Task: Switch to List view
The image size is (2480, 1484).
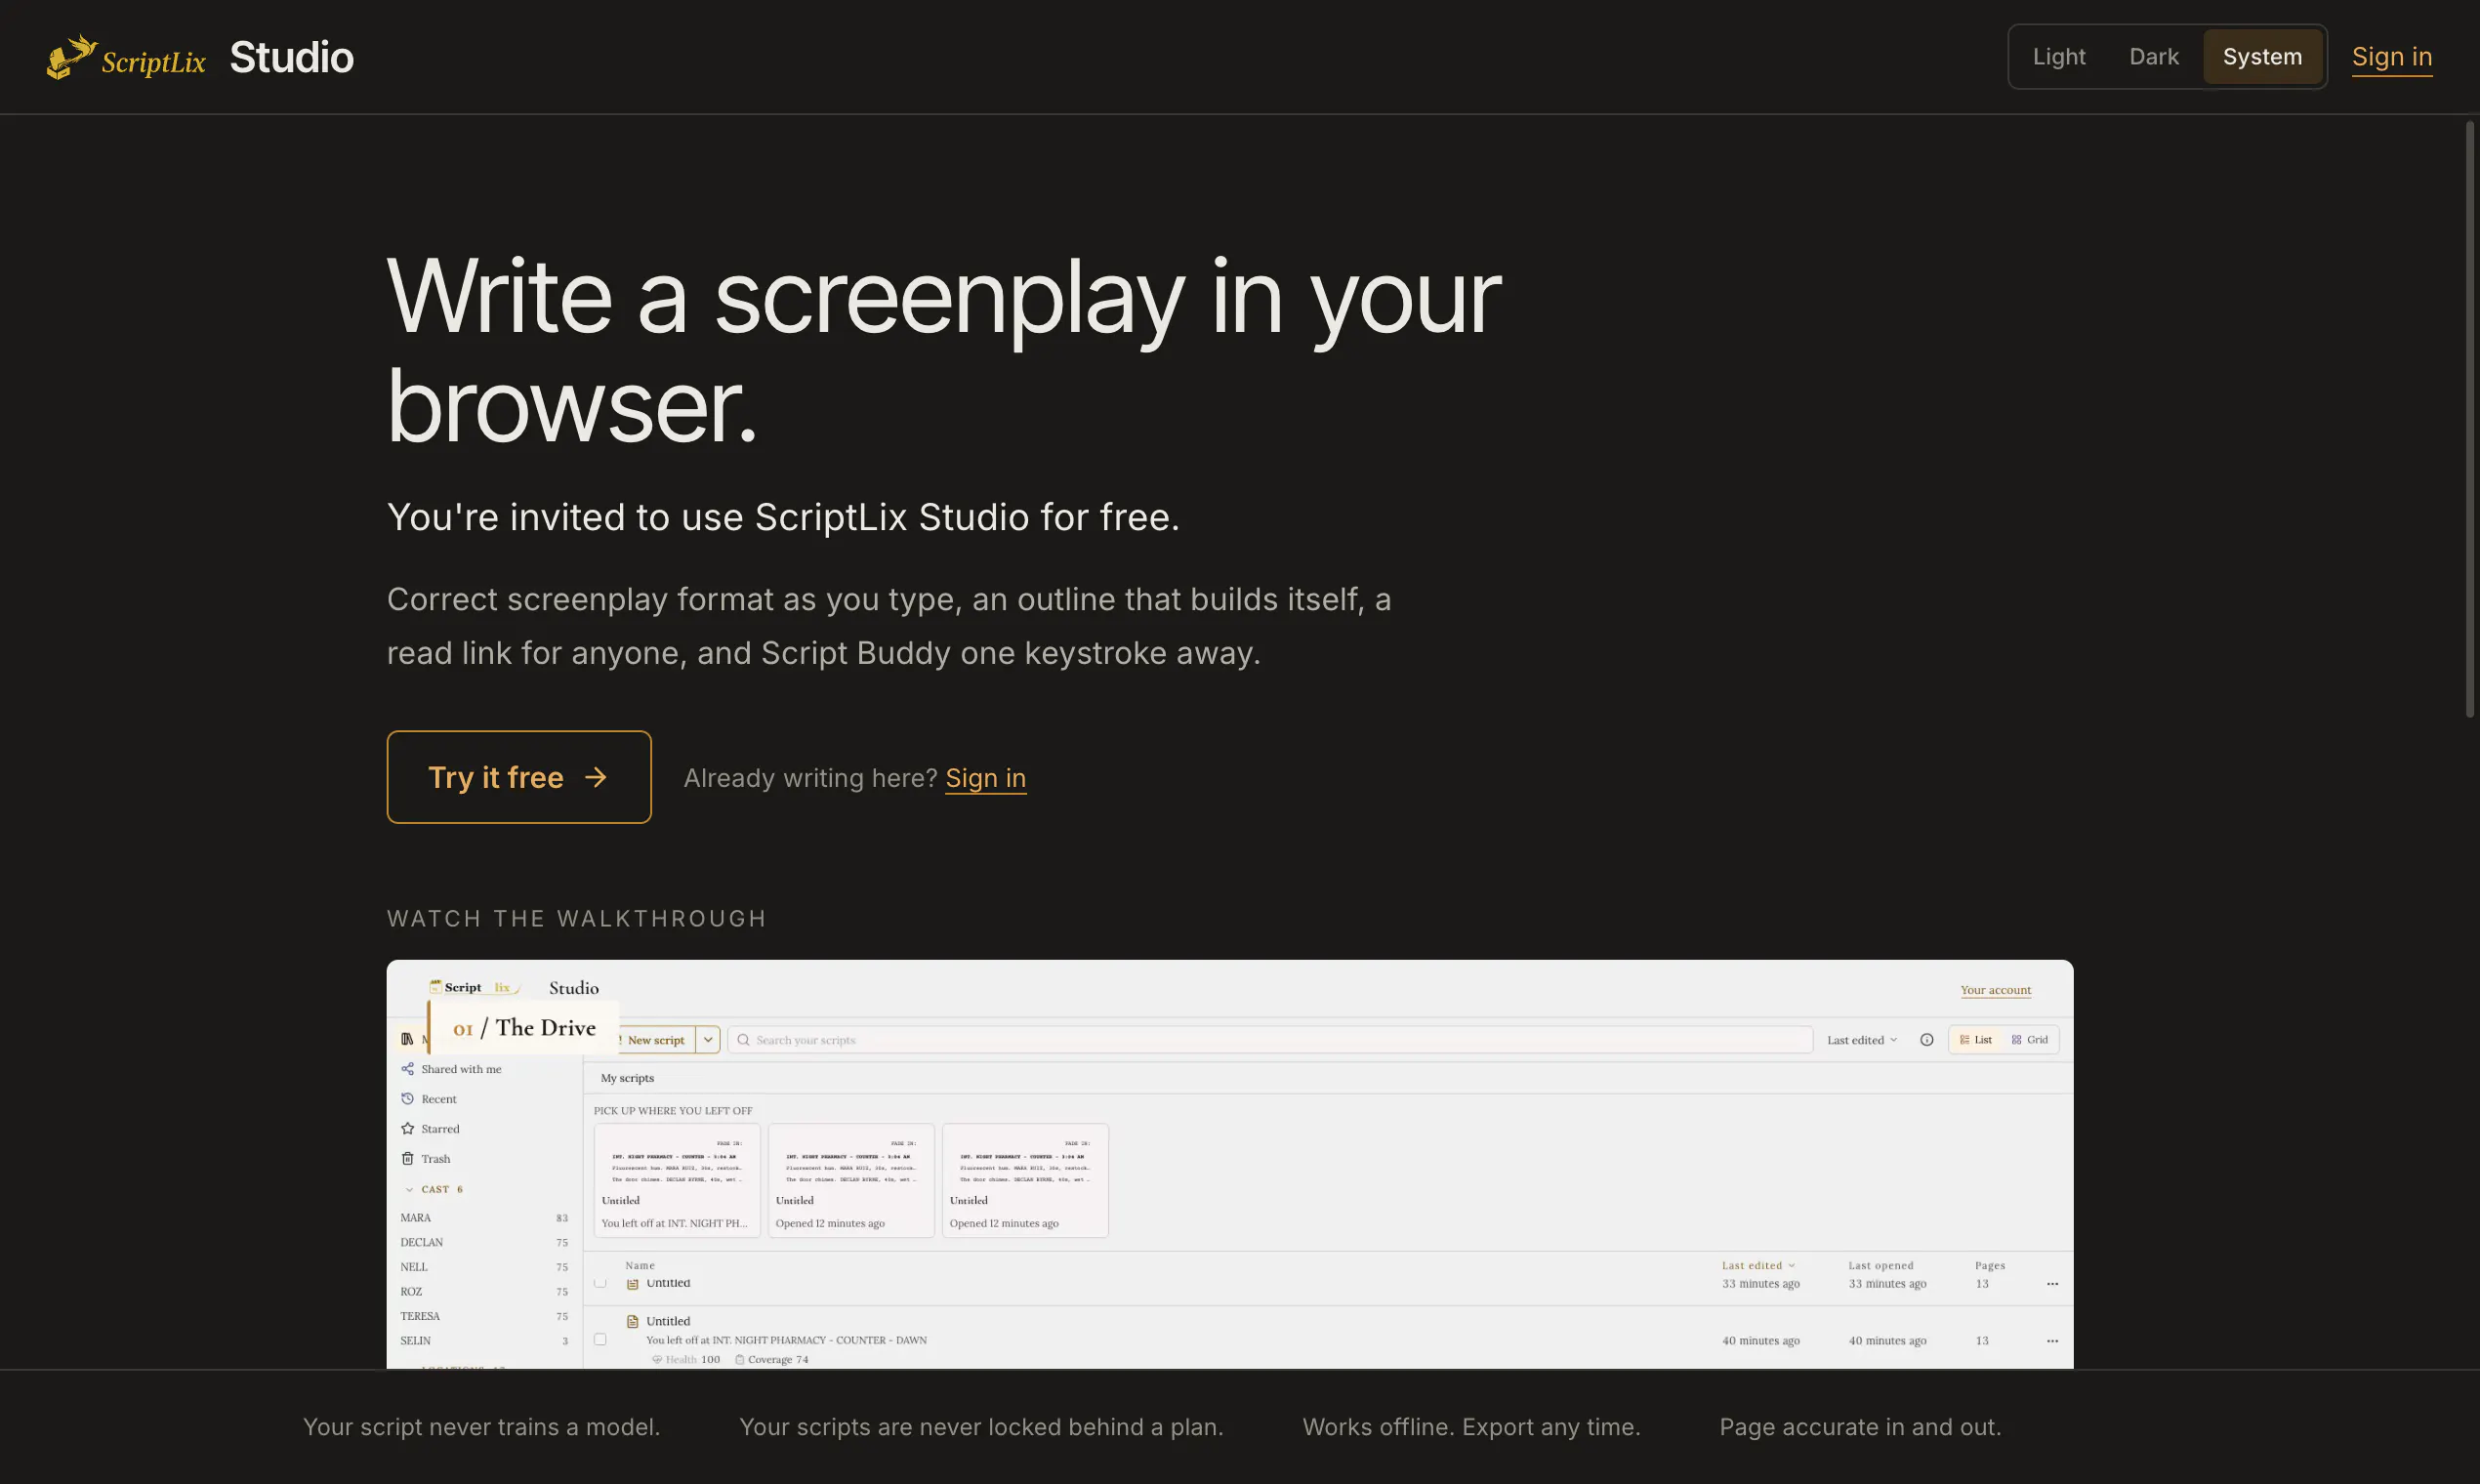Action: 1975,1040
